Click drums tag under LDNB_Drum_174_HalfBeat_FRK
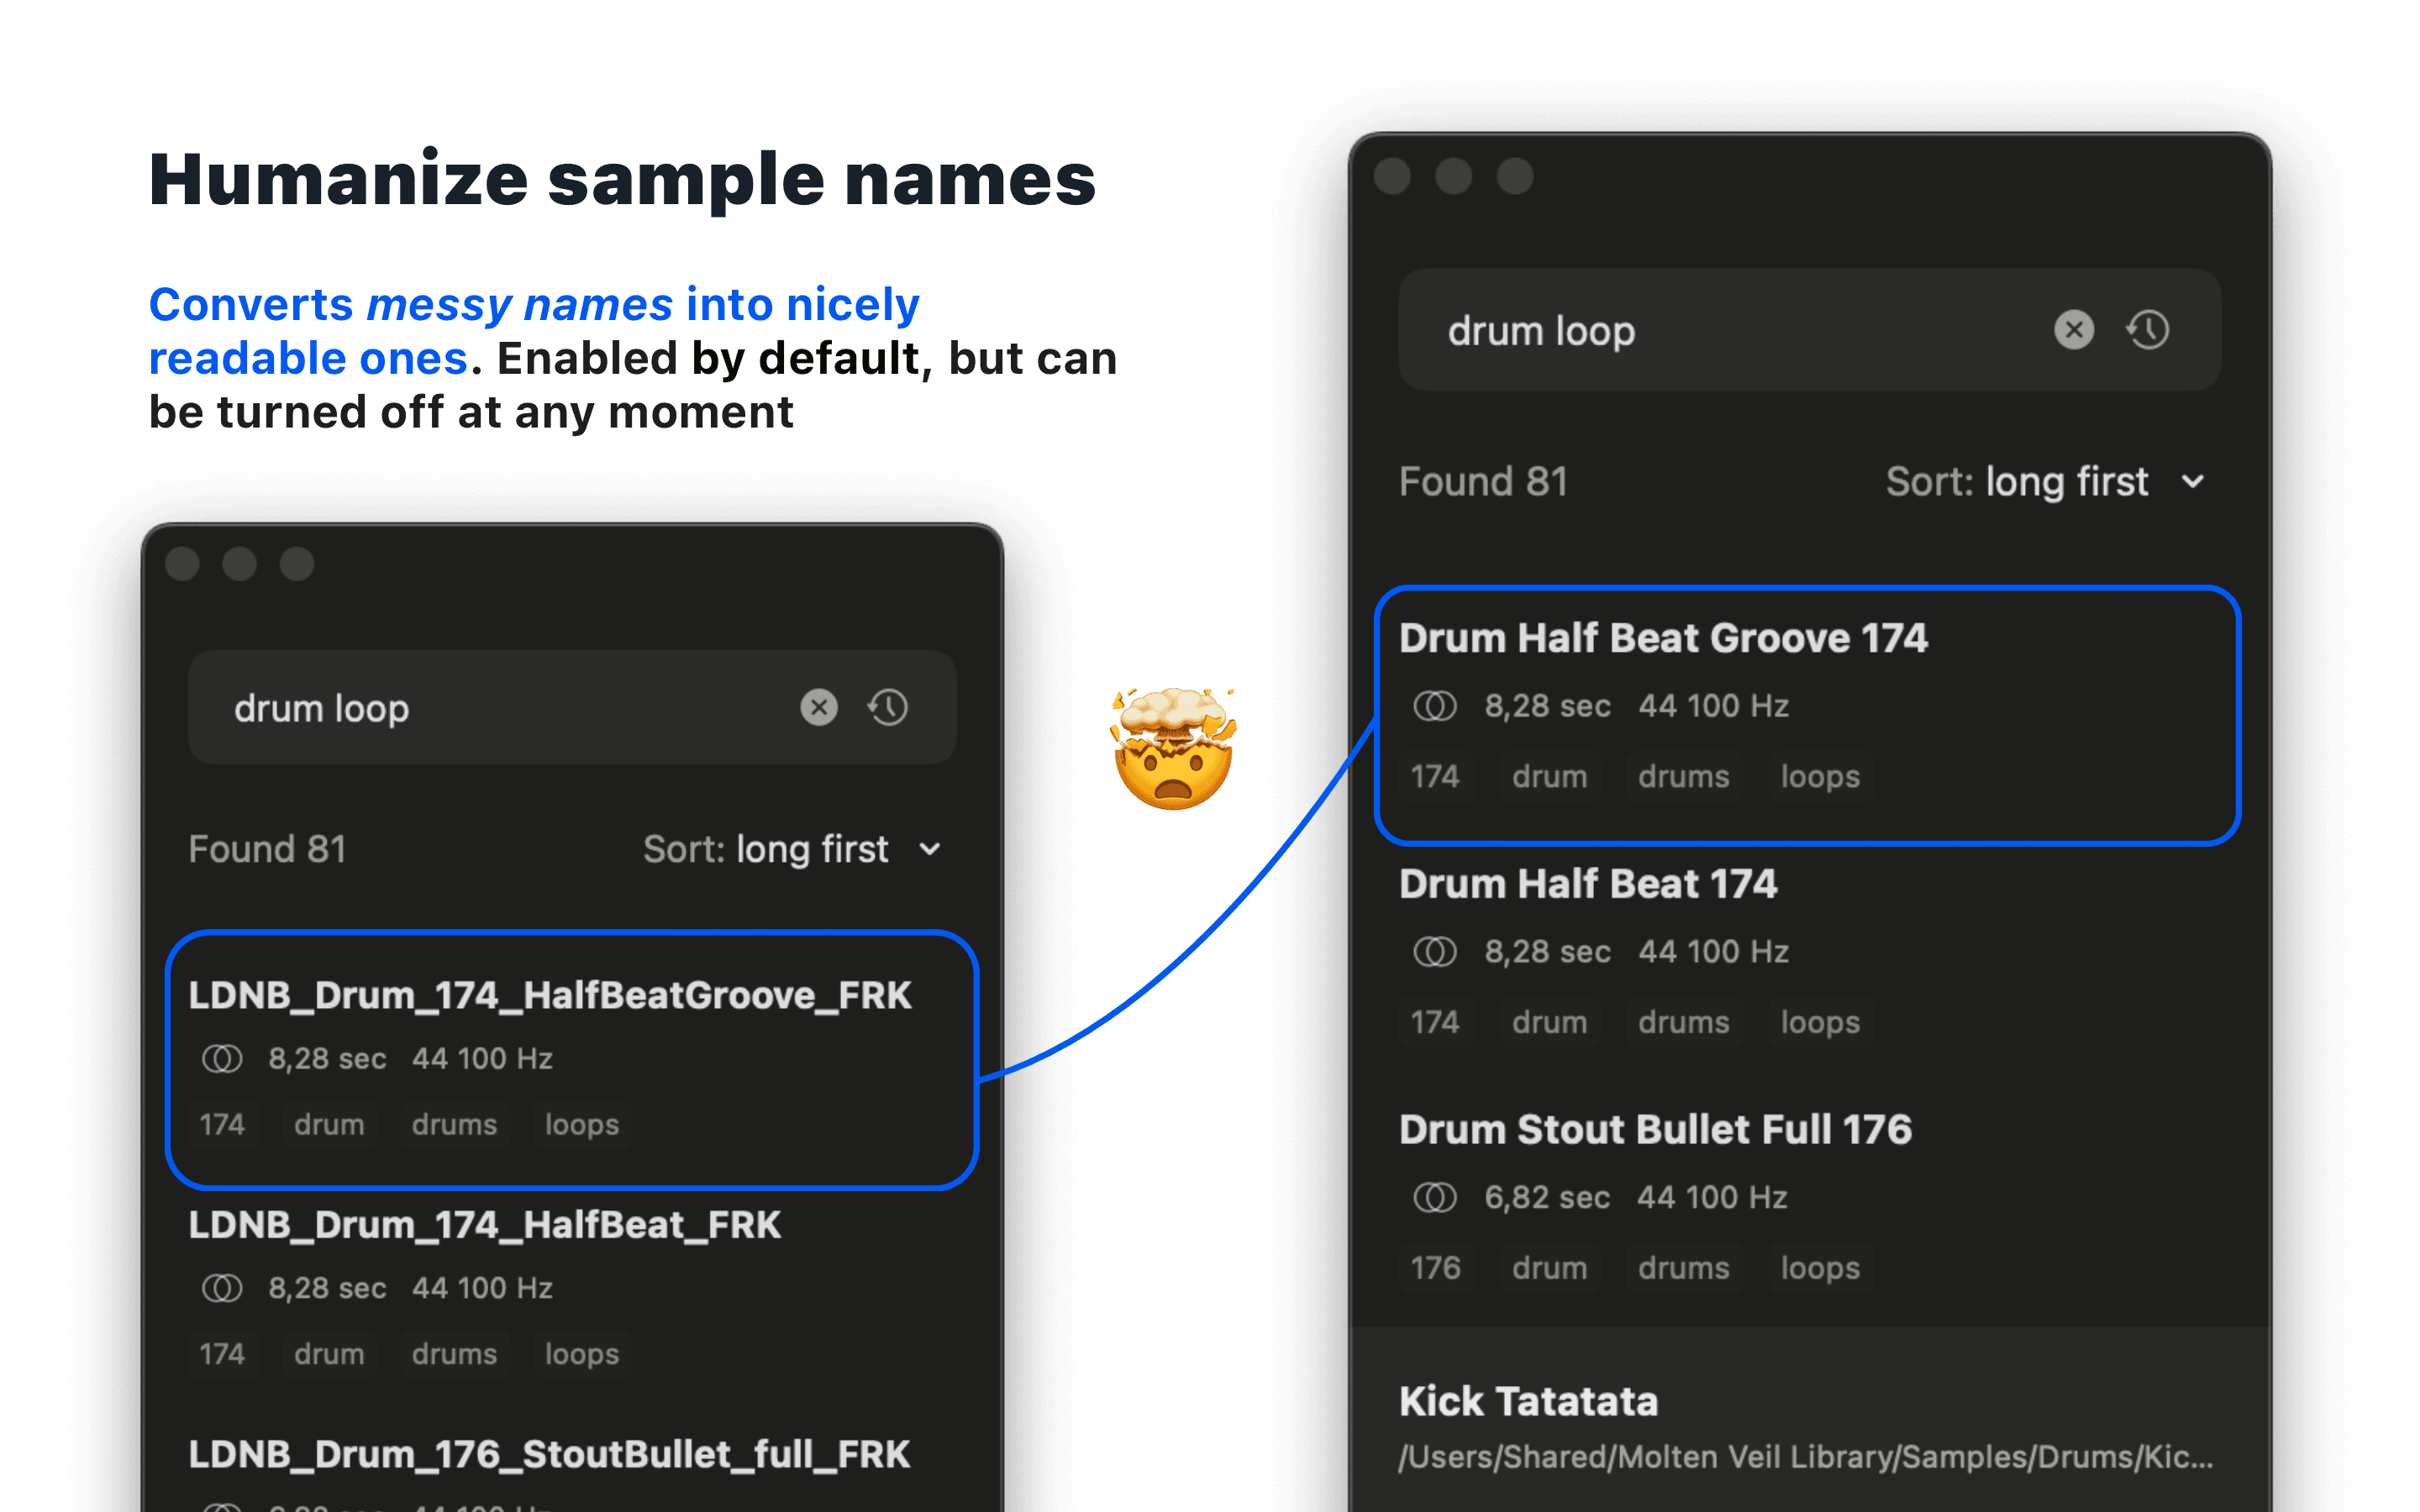 click(454, 1354)
